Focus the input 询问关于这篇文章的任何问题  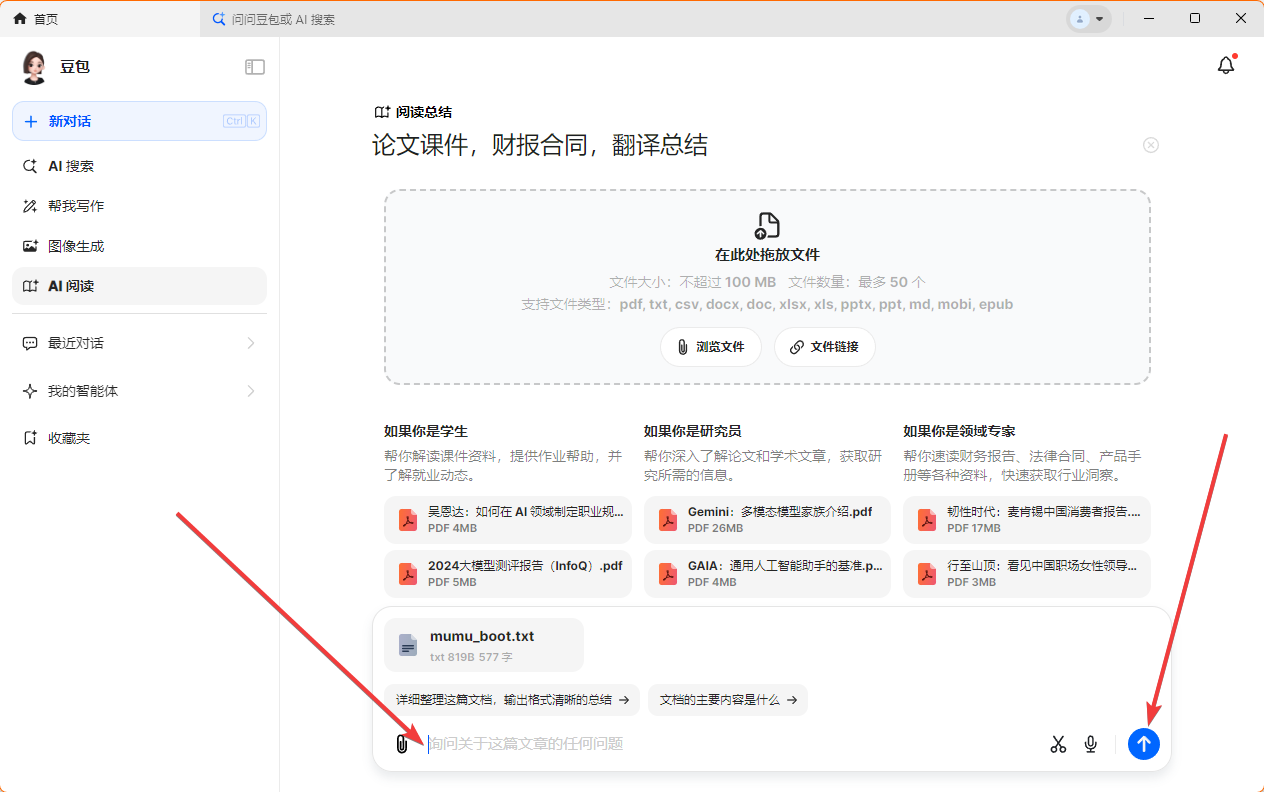pos(730,744)
